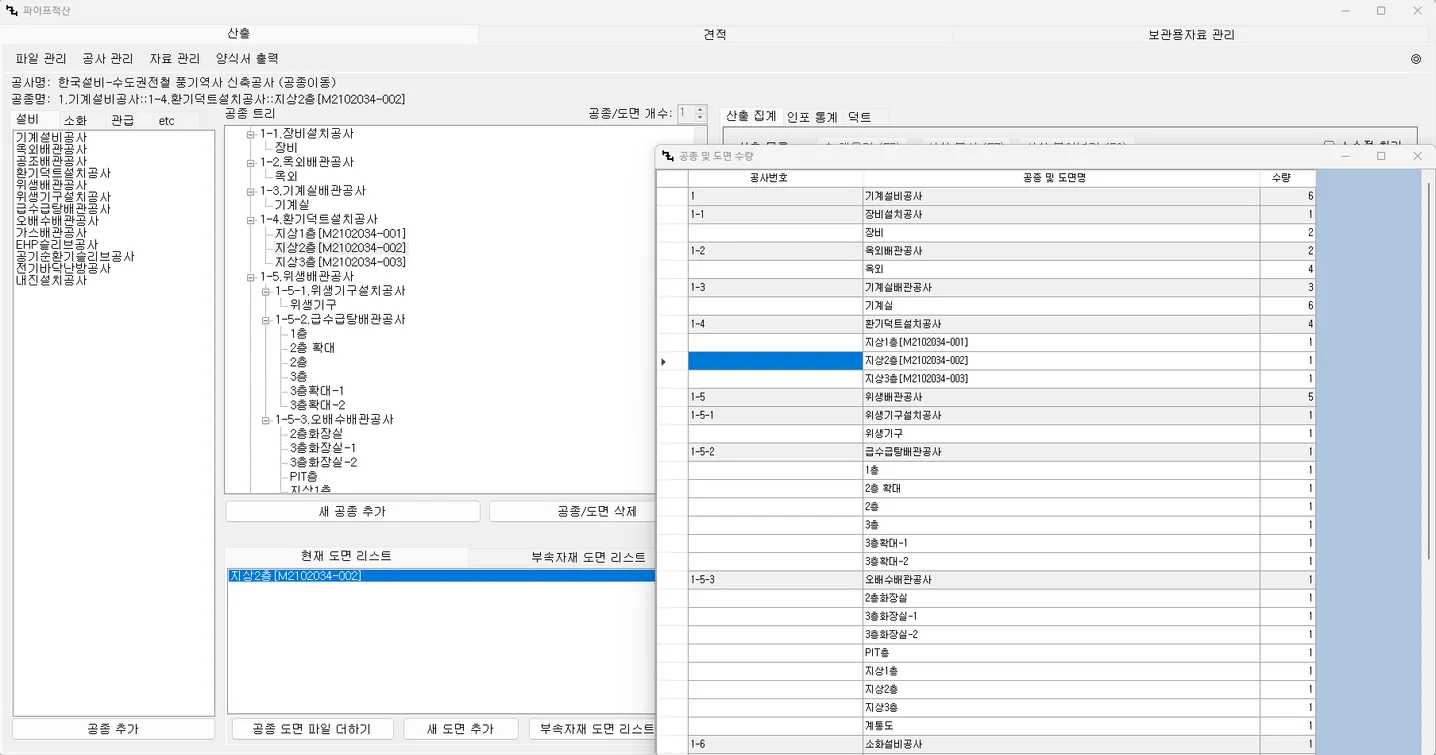The width and height of the screenshot is (1436, 755).
Task: Click the 지상1층 [M2102034-001] table cell
Action: tap(1061, 342)
